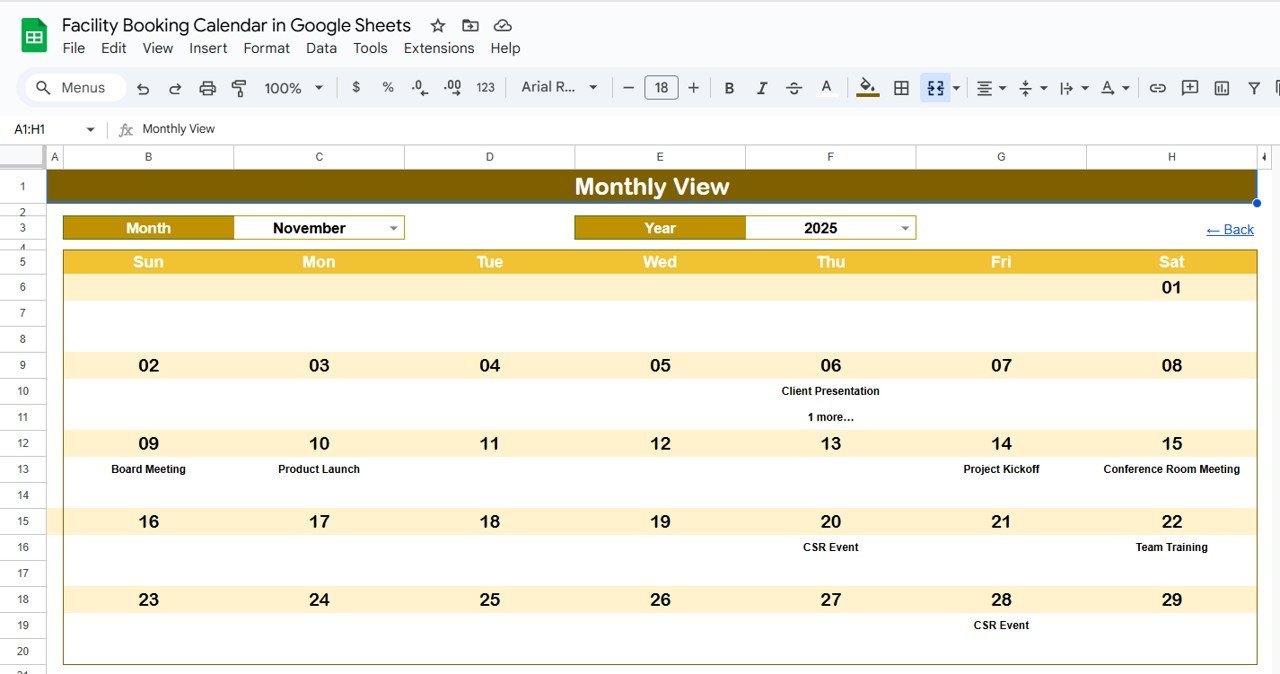Screen dimensions: 1280x674
Task: Click the Undo arrow icon
Action: 143,88
